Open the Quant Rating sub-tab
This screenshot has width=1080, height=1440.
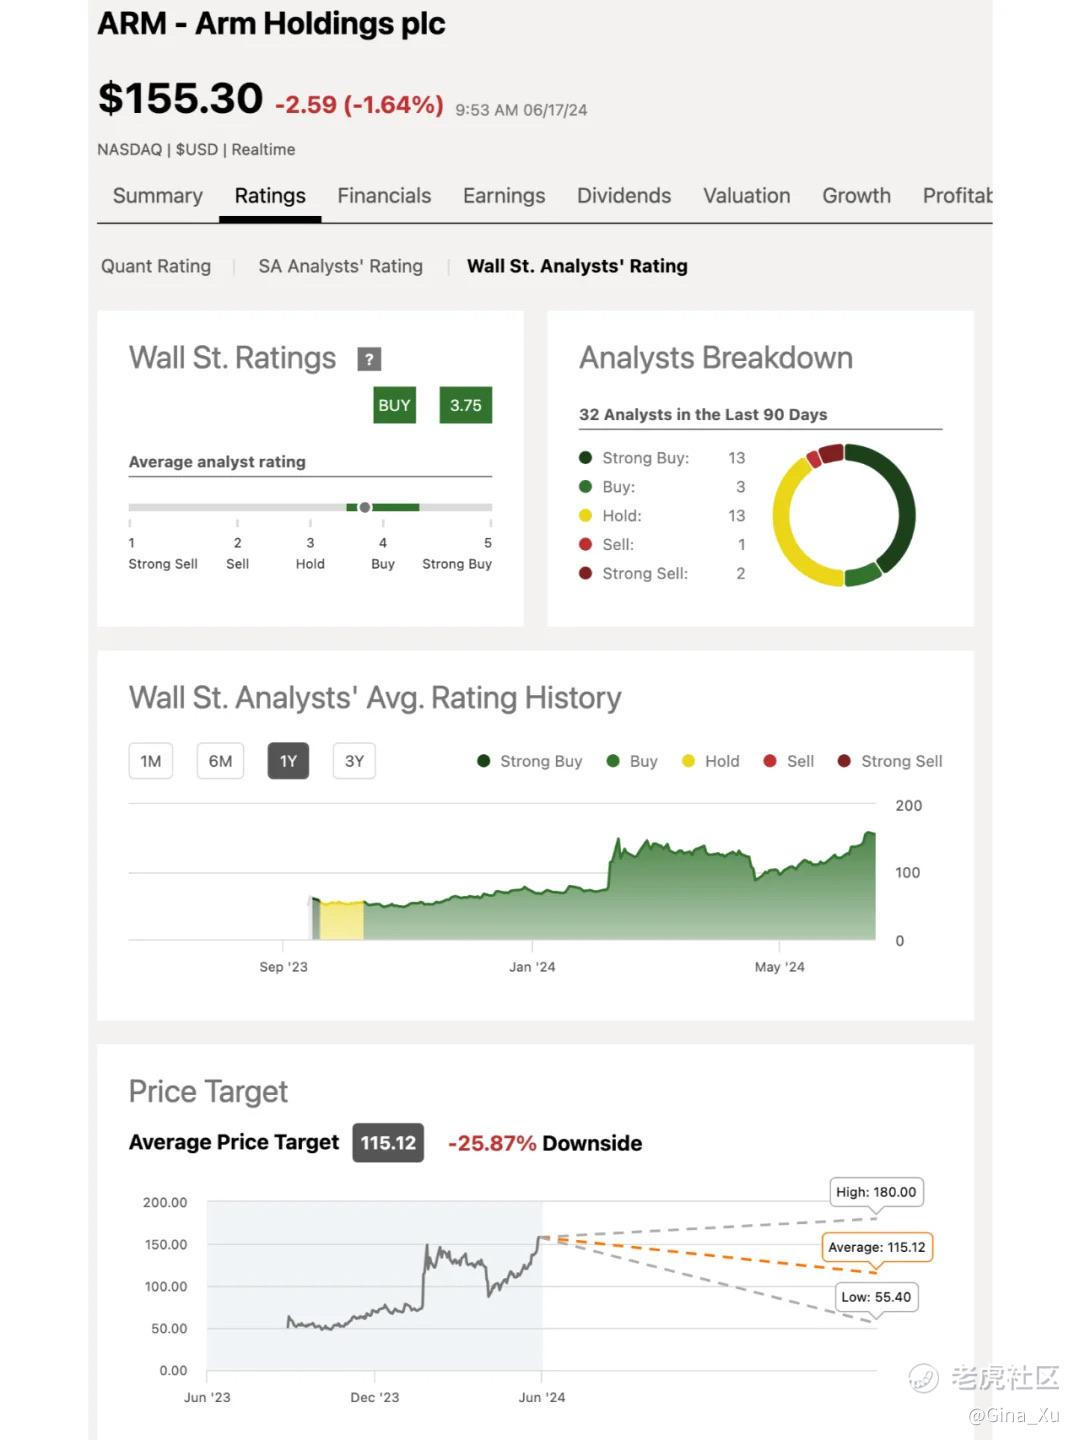click(156, 266)
